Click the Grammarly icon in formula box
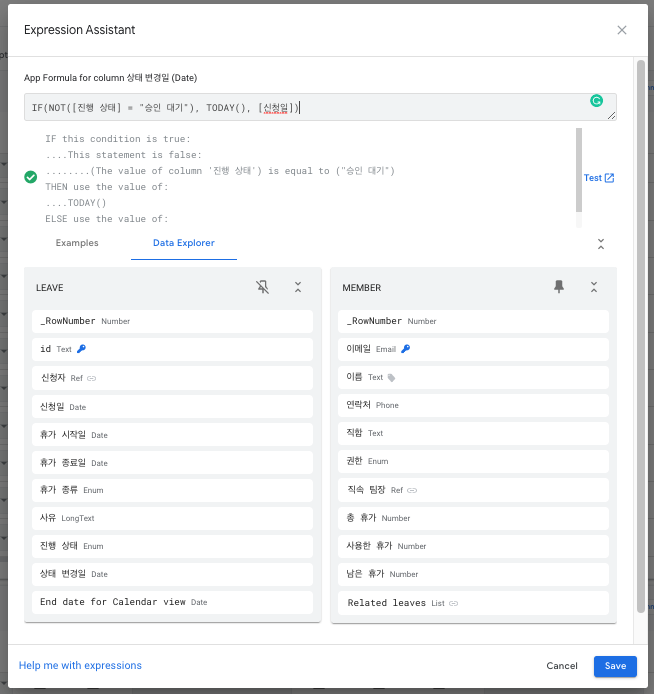 [x=596, y=101]
